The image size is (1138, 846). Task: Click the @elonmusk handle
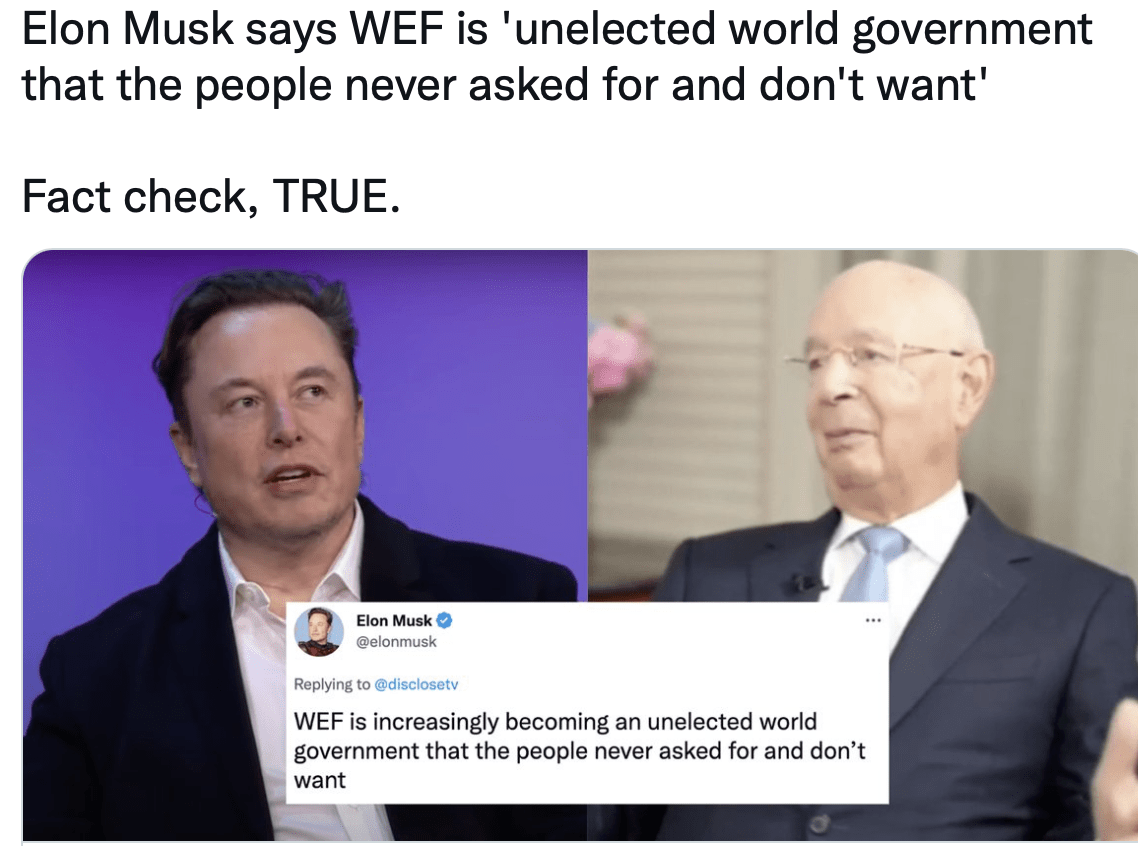[396, 641]
